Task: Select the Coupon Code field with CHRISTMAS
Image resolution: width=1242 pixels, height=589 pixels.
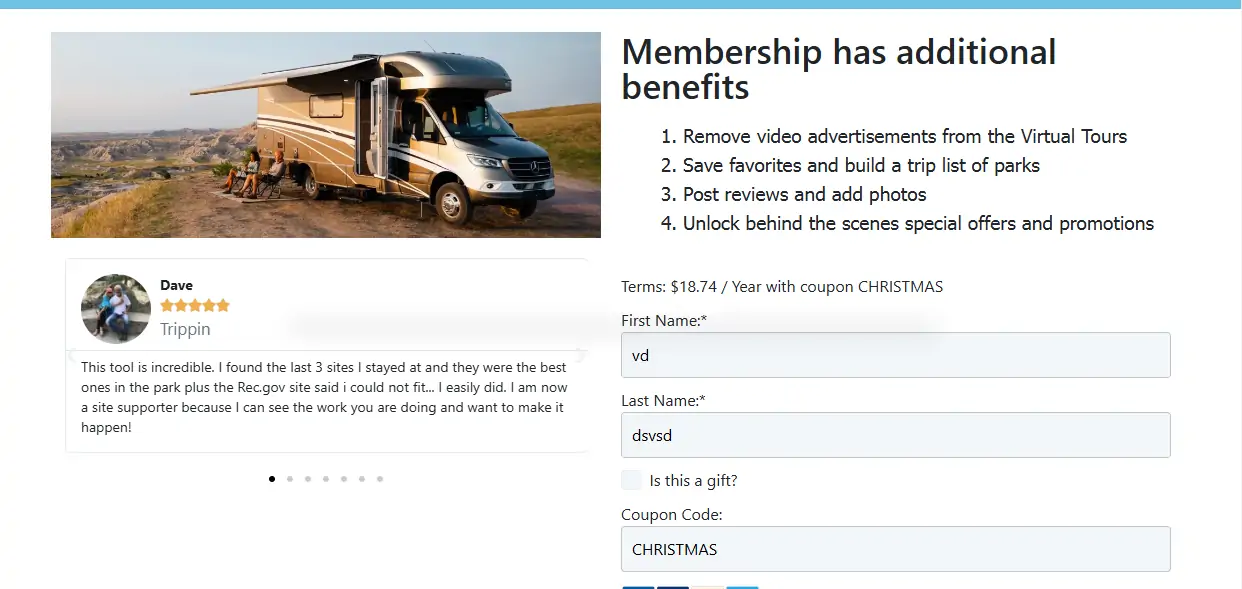Action: pos(896,549)
